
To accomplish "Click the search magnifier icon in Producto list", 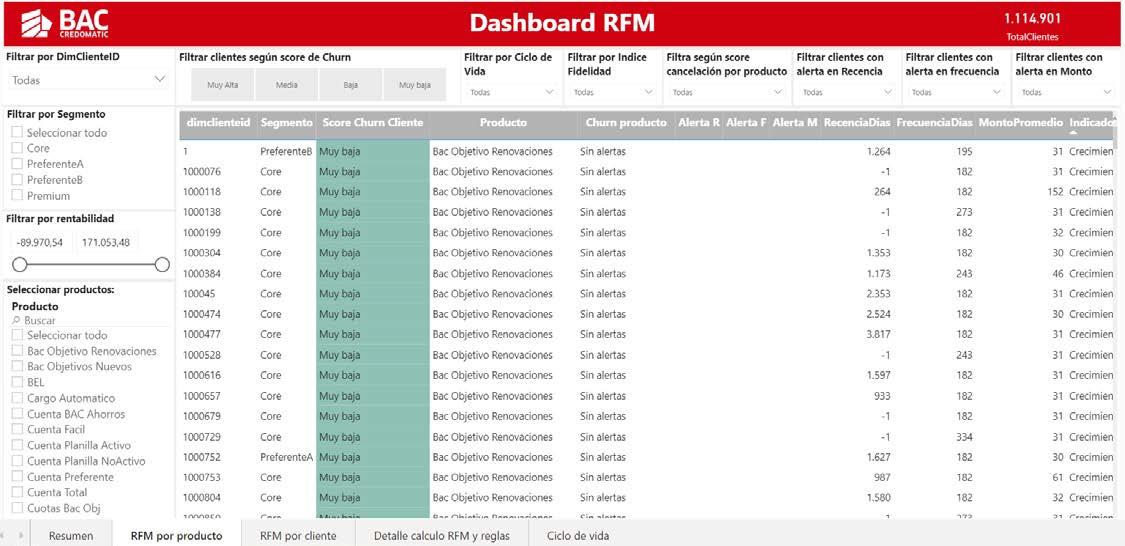I will coord(17,321).
